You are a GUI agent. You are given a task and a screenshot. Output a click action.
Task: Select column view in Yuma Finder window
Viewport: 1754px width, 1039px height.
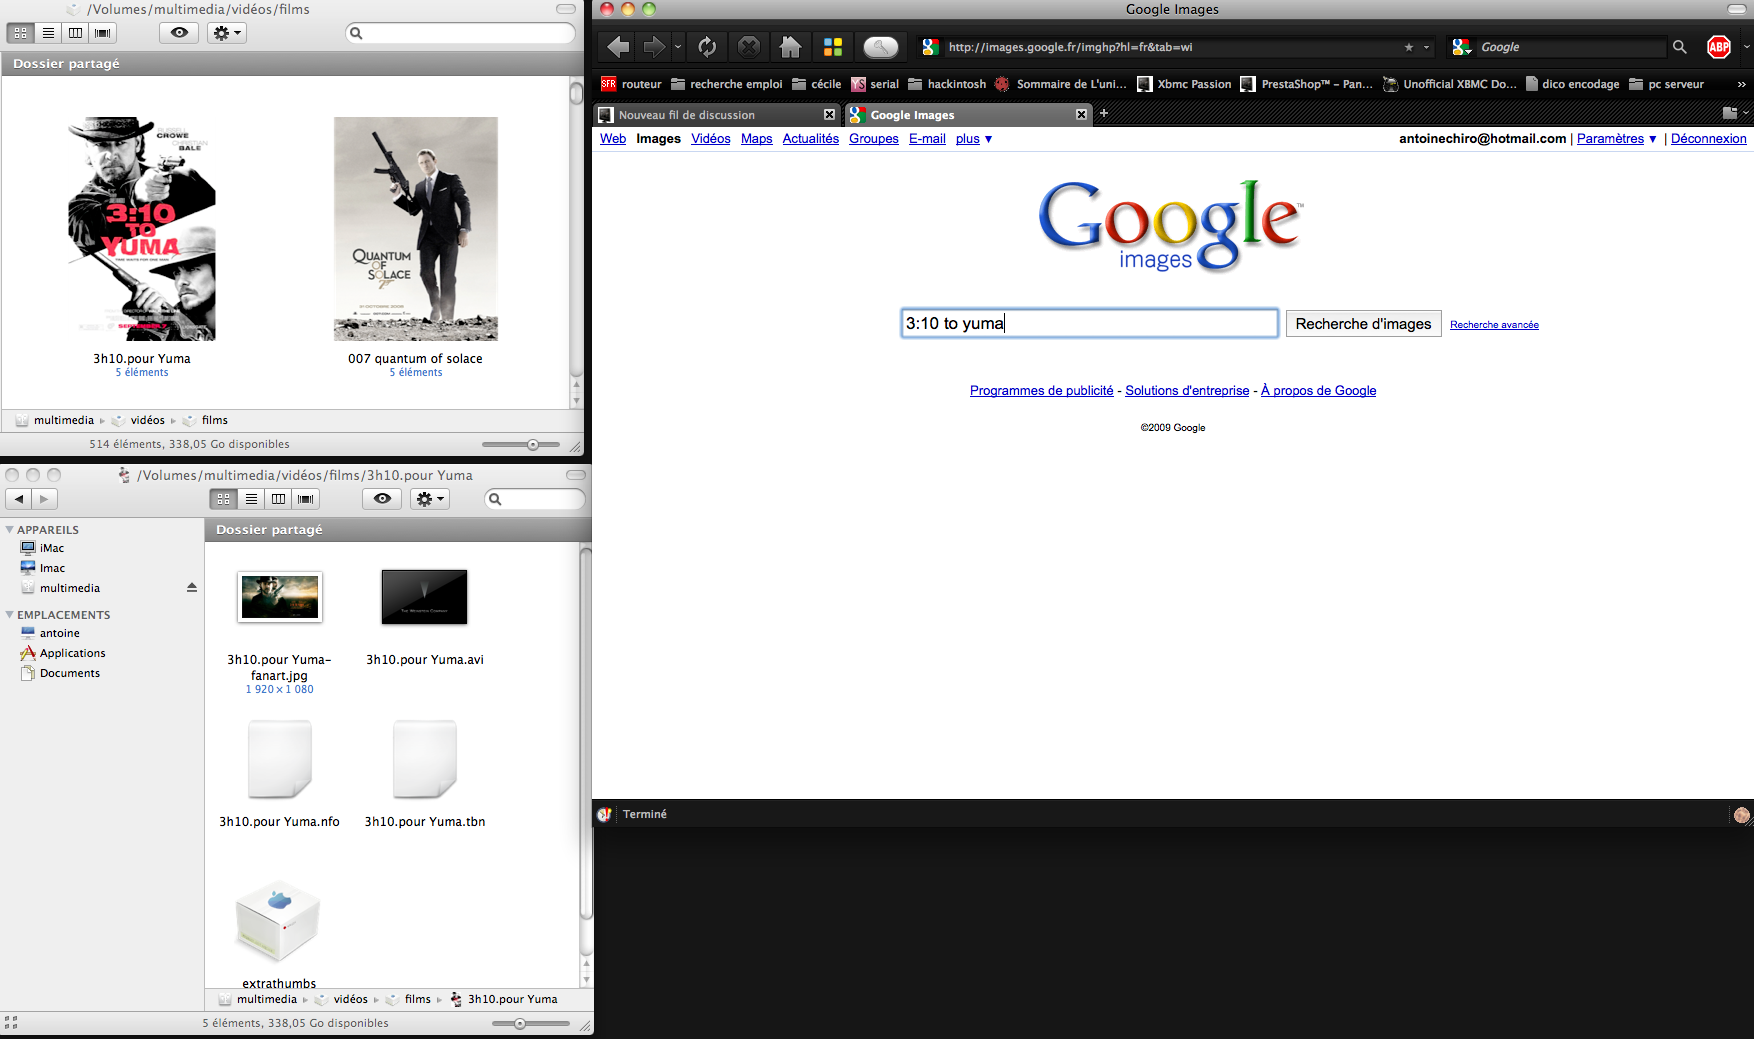point(278,499)
